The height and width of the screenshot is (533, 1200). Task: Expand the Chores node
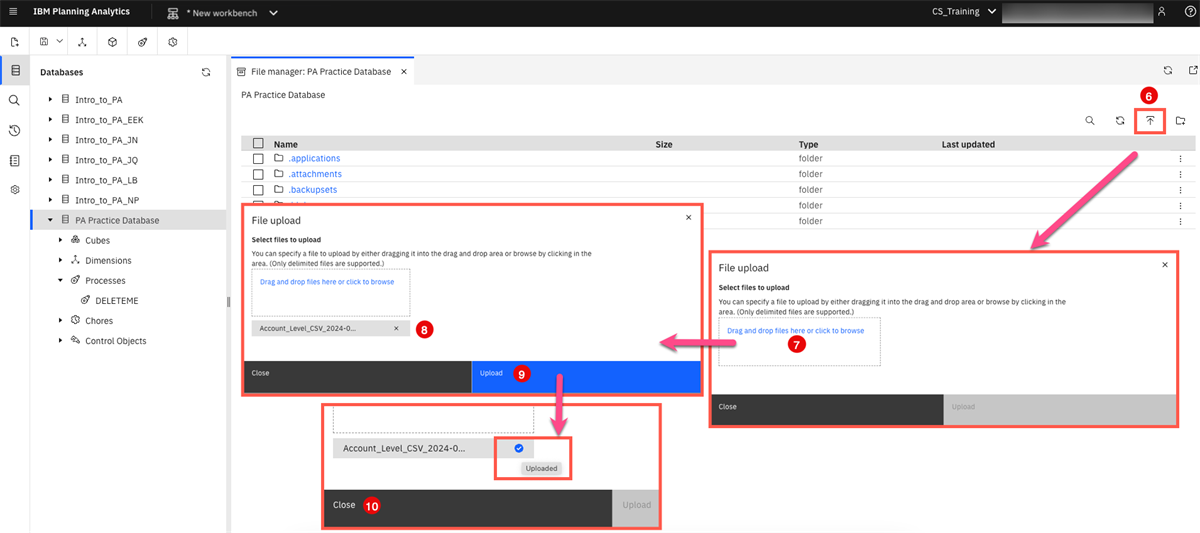click(61, 321)
